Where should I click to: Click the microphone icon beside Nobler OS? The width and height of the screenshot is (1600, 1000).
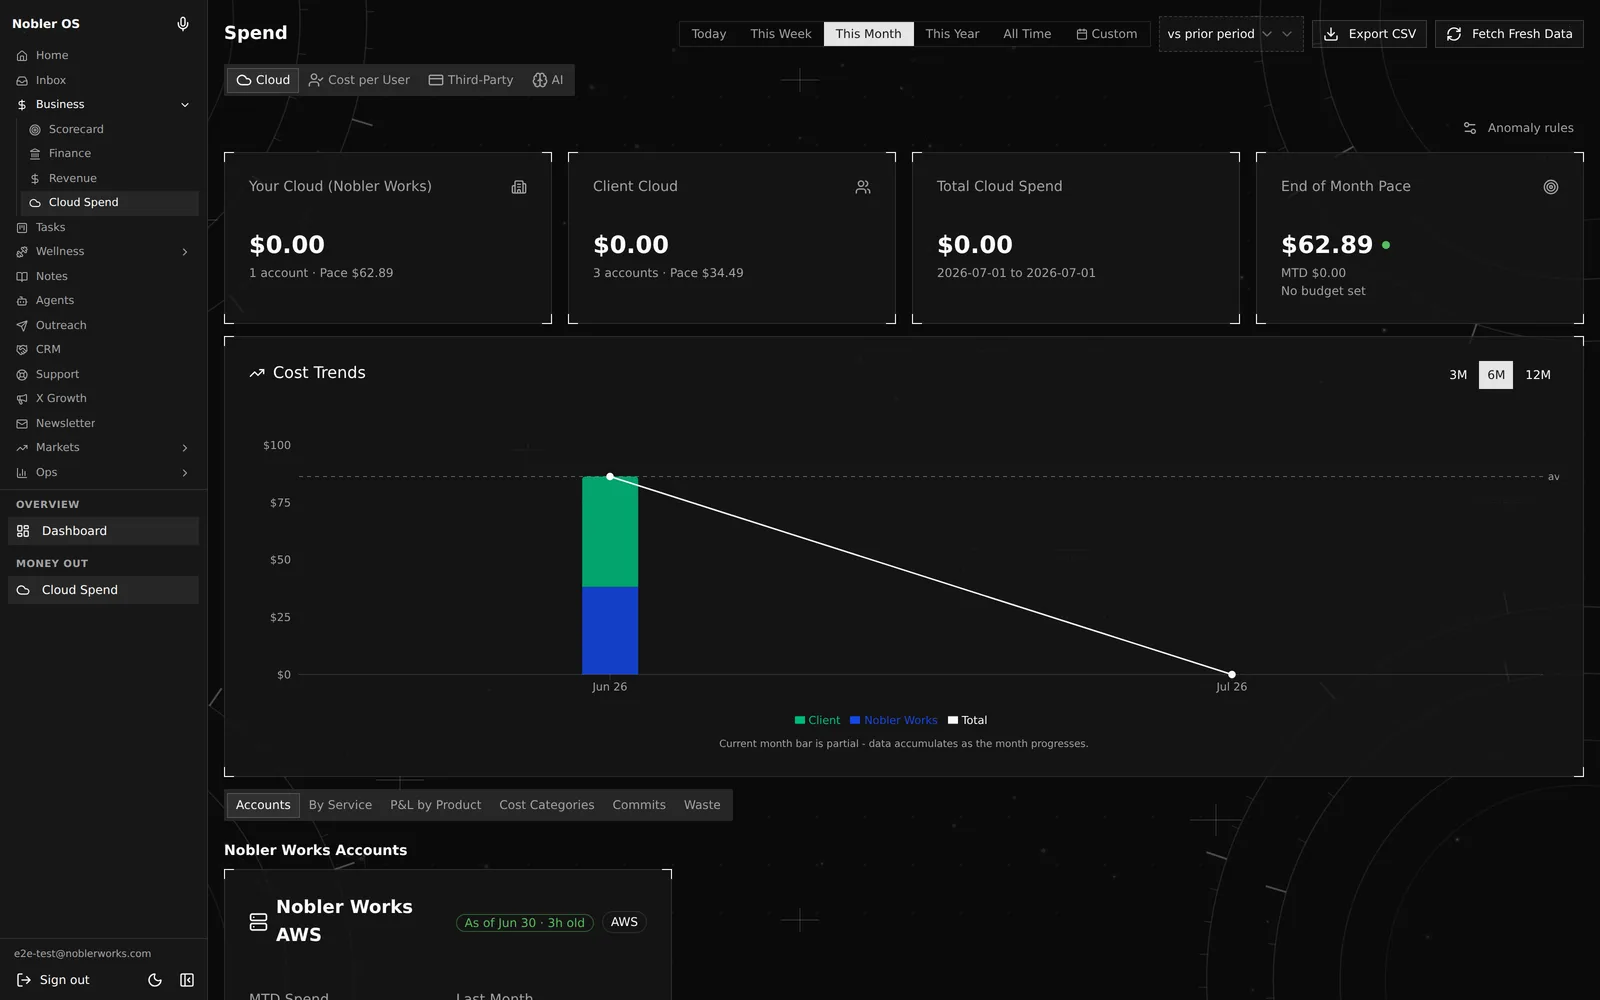tap(183, 24)
